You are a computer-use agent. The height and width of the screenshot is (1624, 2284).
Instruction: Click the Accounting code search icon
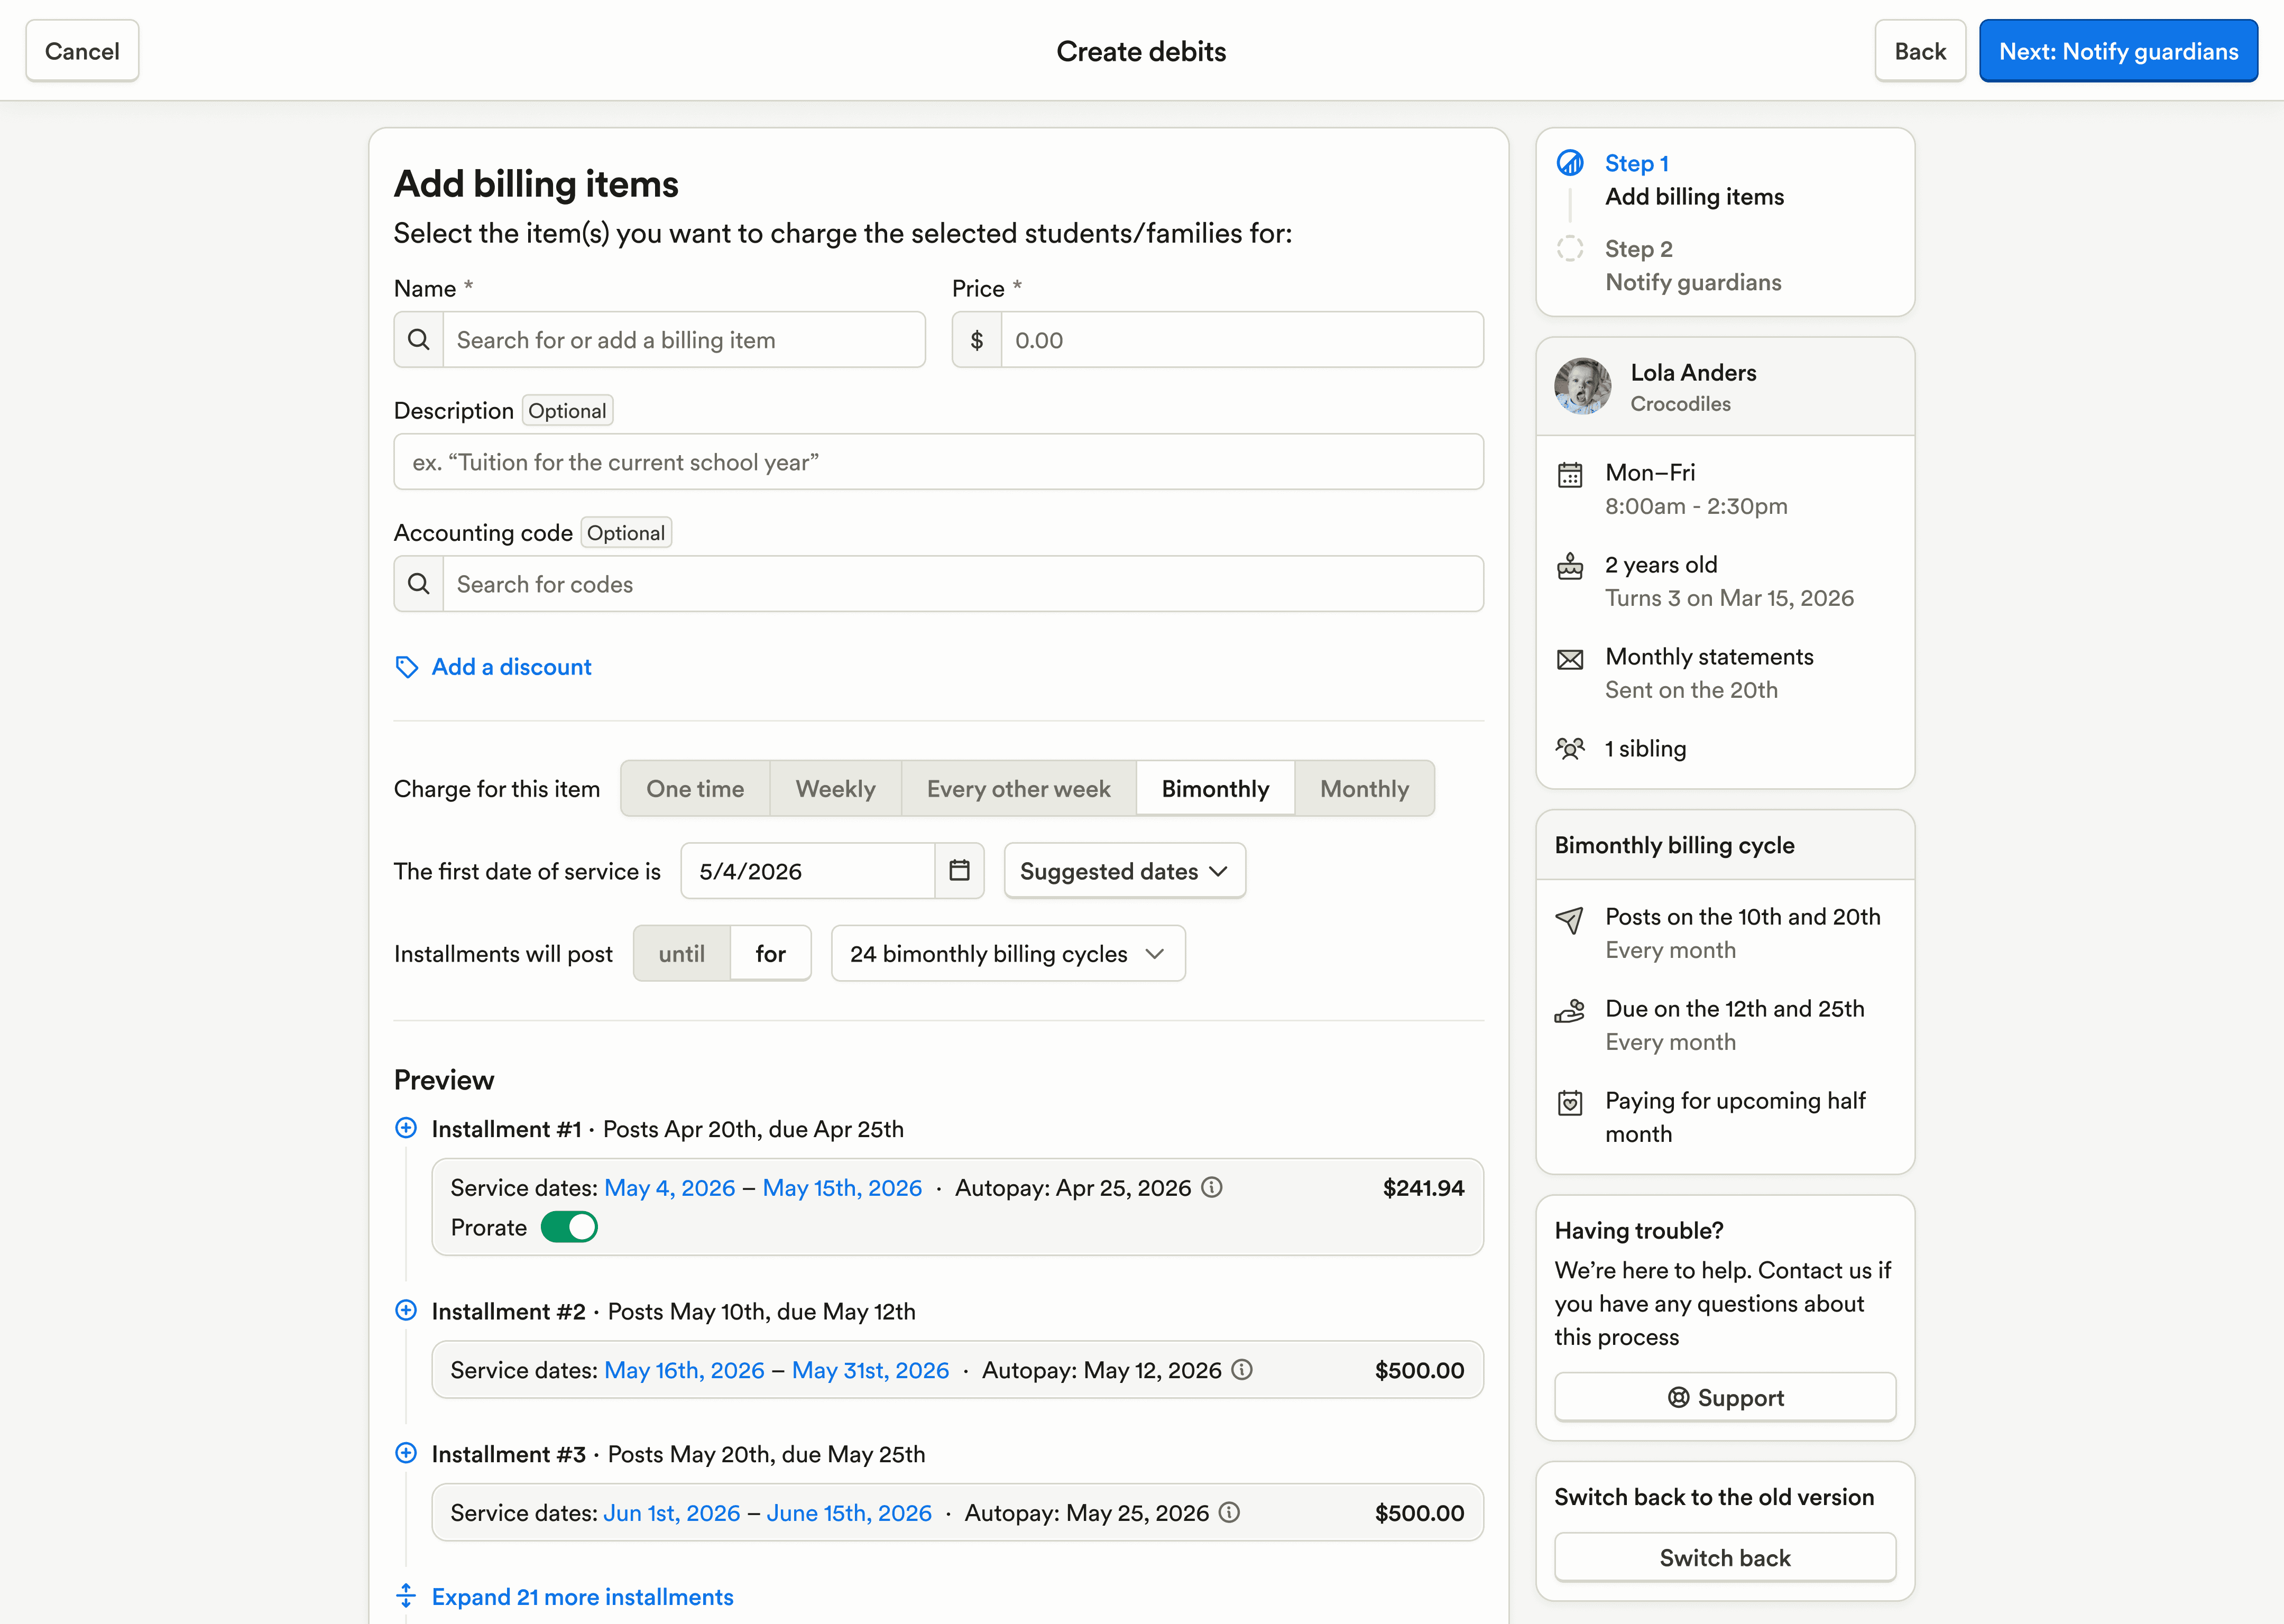click(419, 584)
